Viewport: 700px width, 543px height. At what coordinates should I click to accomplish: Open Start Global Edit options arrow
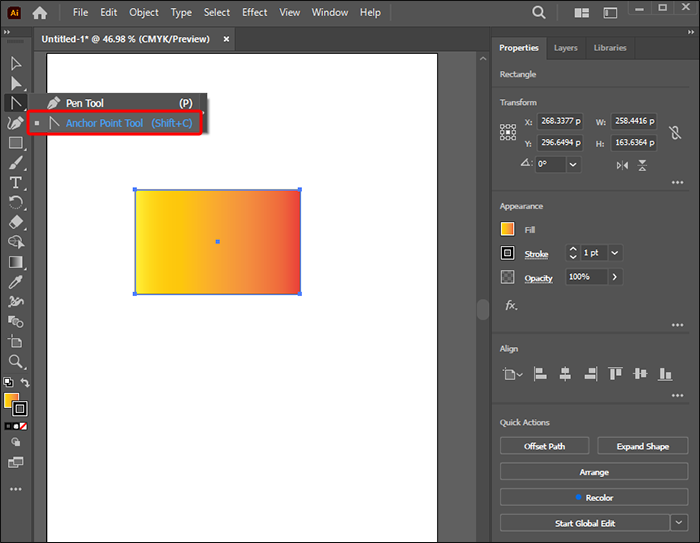click(x=680, y=523)
